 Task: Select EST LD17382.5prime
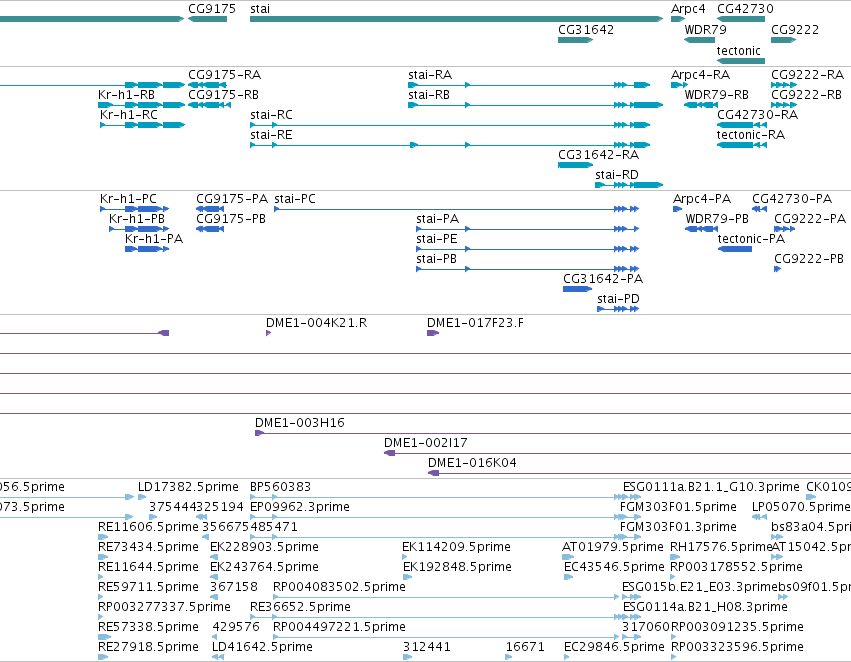click(x=142, y=497)
